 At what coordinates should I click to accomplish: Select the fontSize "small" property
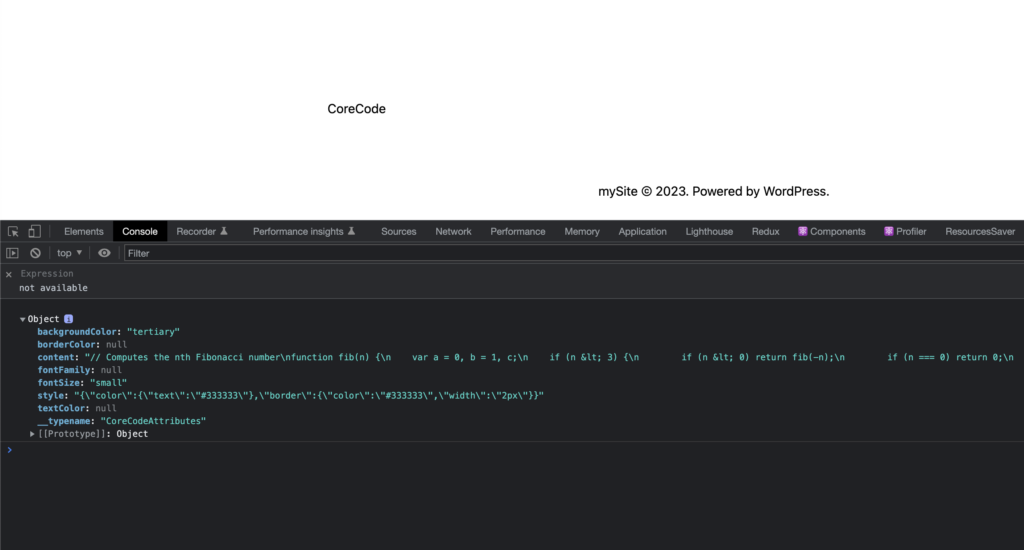tap(82, 383)
